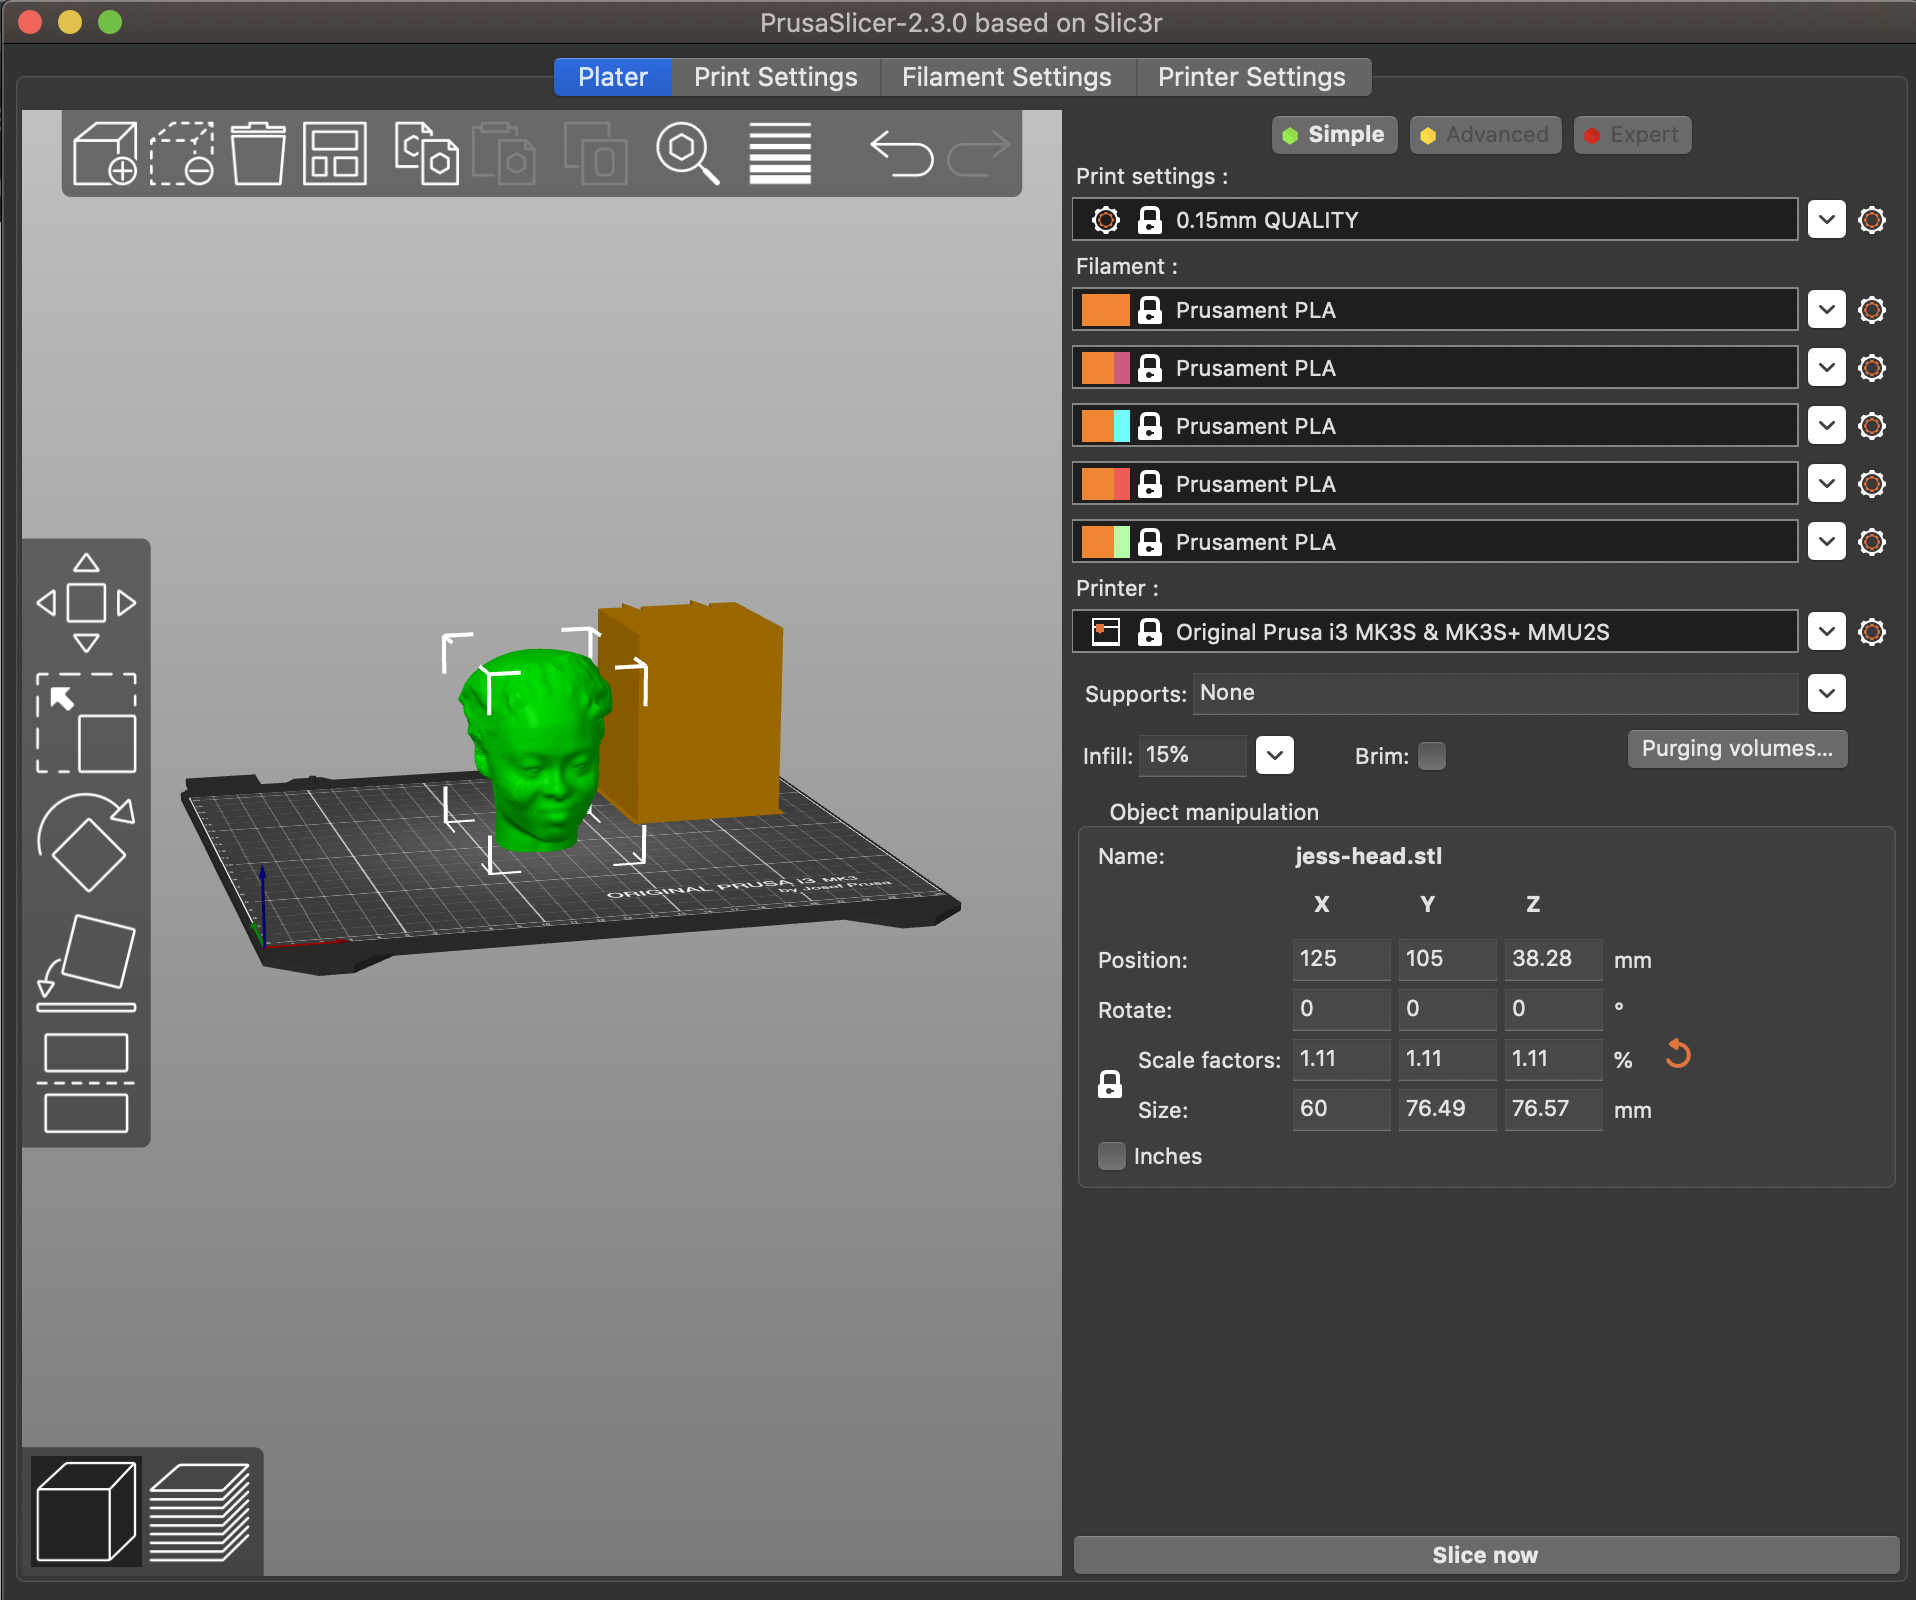Click the Paste icon in toolbar
Screen dimensions: 1916x1600
click(x=503, y=153)
